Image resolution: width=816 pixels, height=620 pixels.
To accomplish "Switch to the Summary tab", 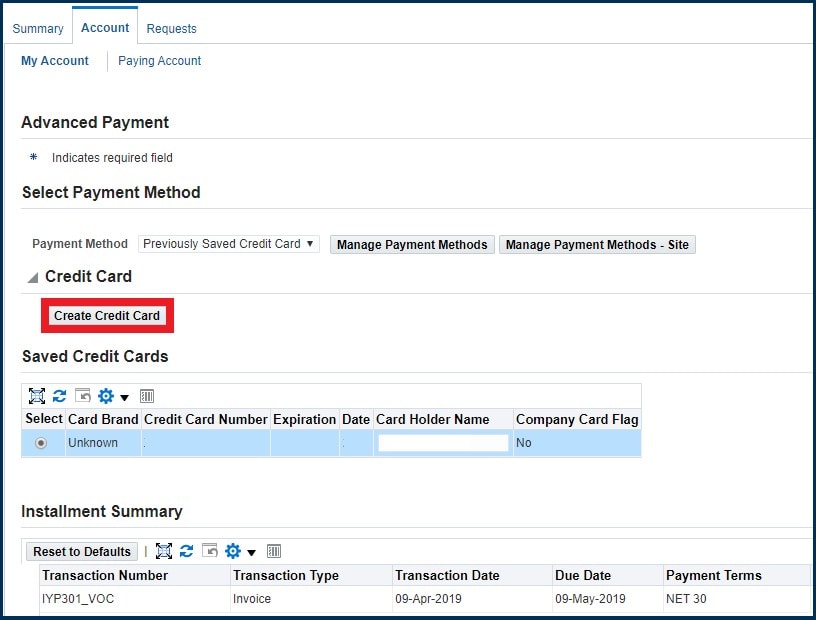I will tap(38, 29).
